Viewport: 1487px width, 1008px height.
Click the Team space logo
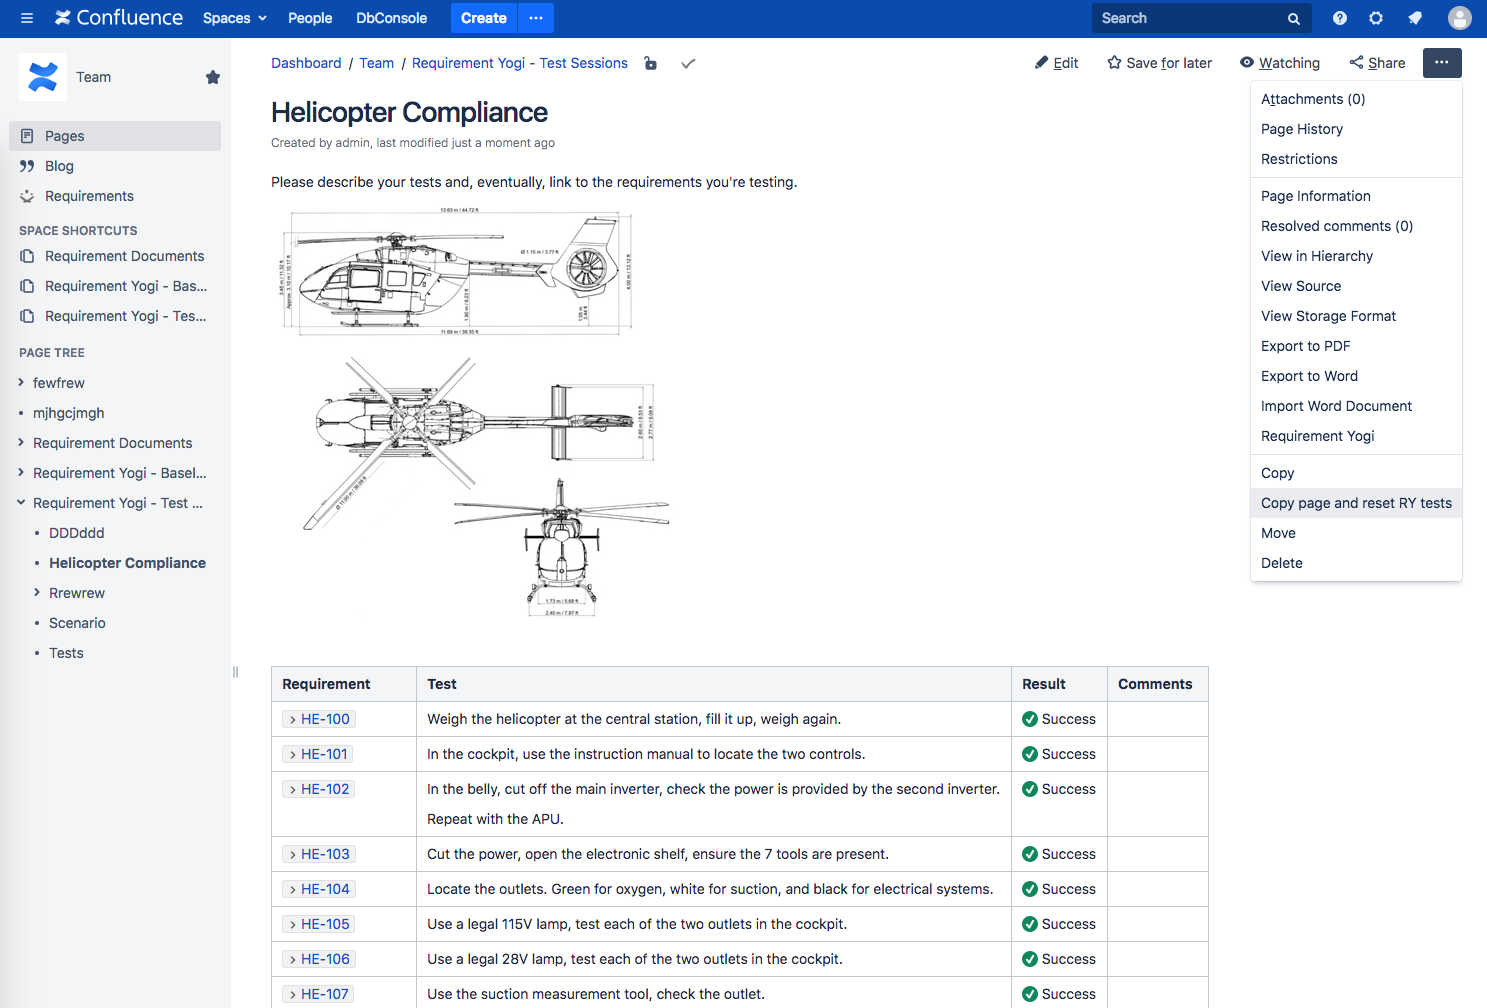click(x=43, y=77)
